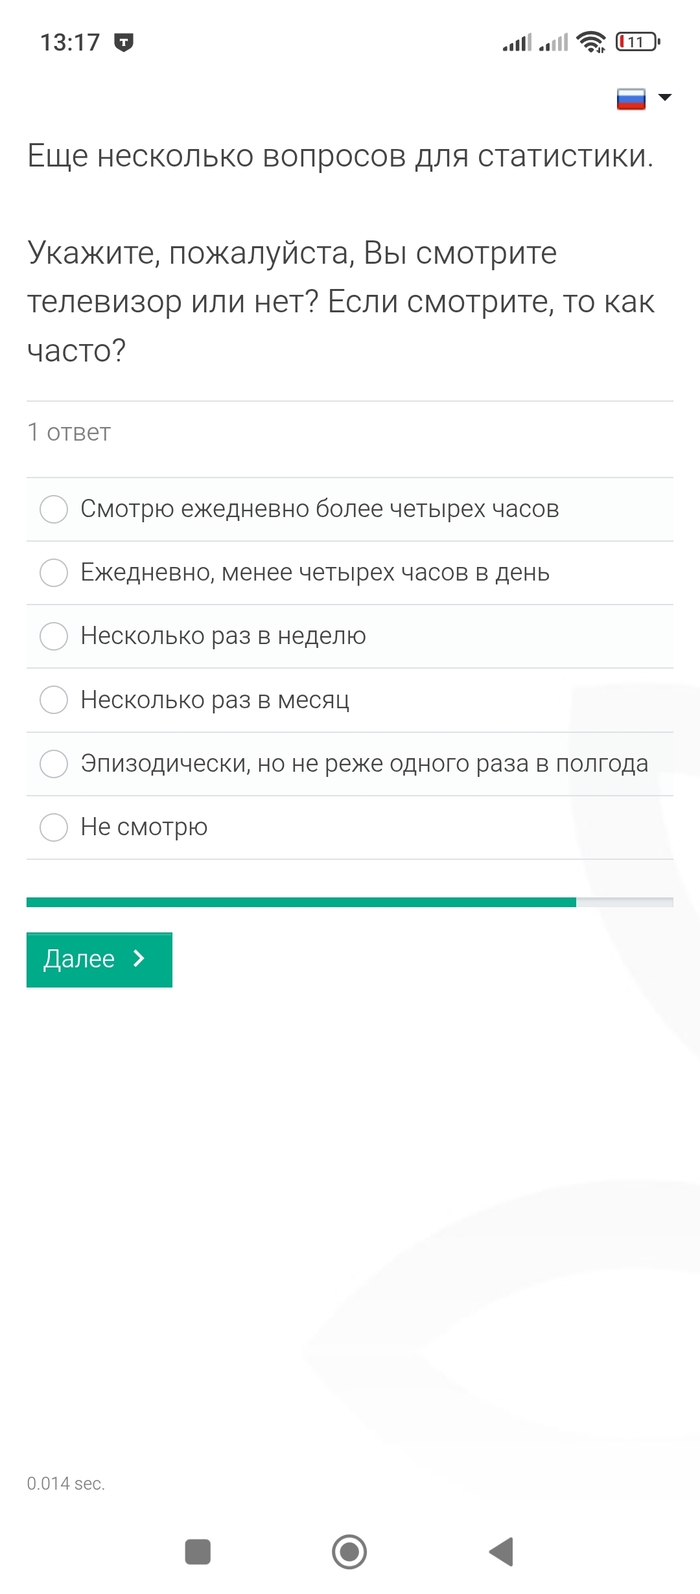Tap the shield notification icon in status bar
This screenshot has width=700, height=1594.
[124, 42]
